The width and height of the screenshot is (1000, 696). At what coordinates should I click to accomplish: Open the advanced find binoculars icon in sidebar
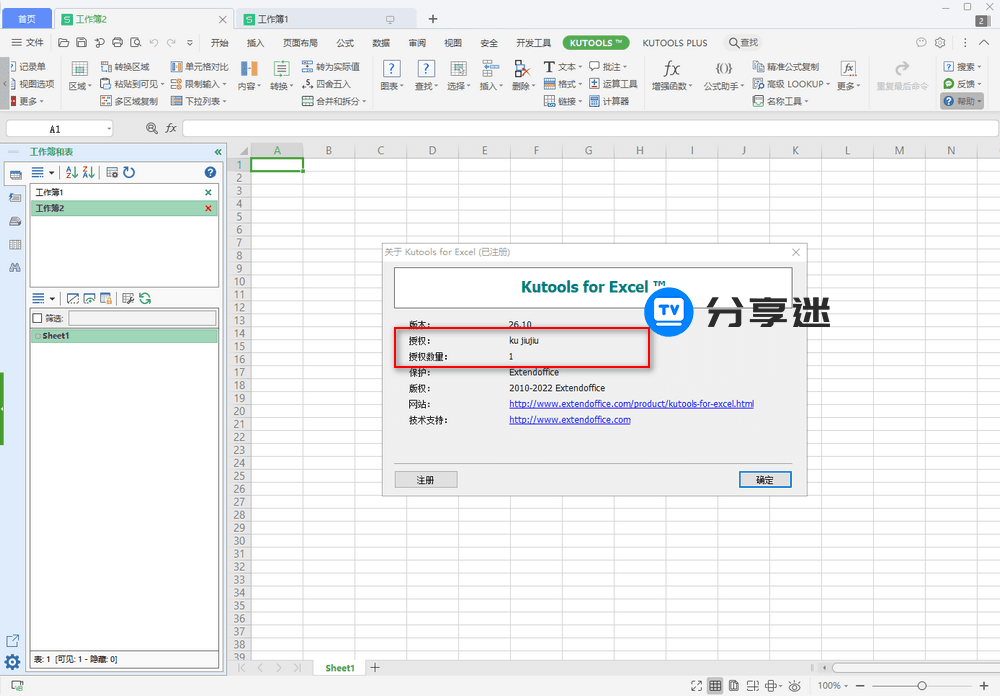click(x=14, y=266)
